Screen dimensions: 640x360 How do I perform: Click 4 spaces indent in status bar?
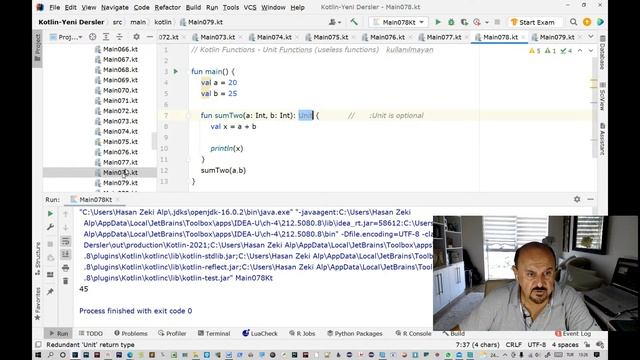click(565, 345)
